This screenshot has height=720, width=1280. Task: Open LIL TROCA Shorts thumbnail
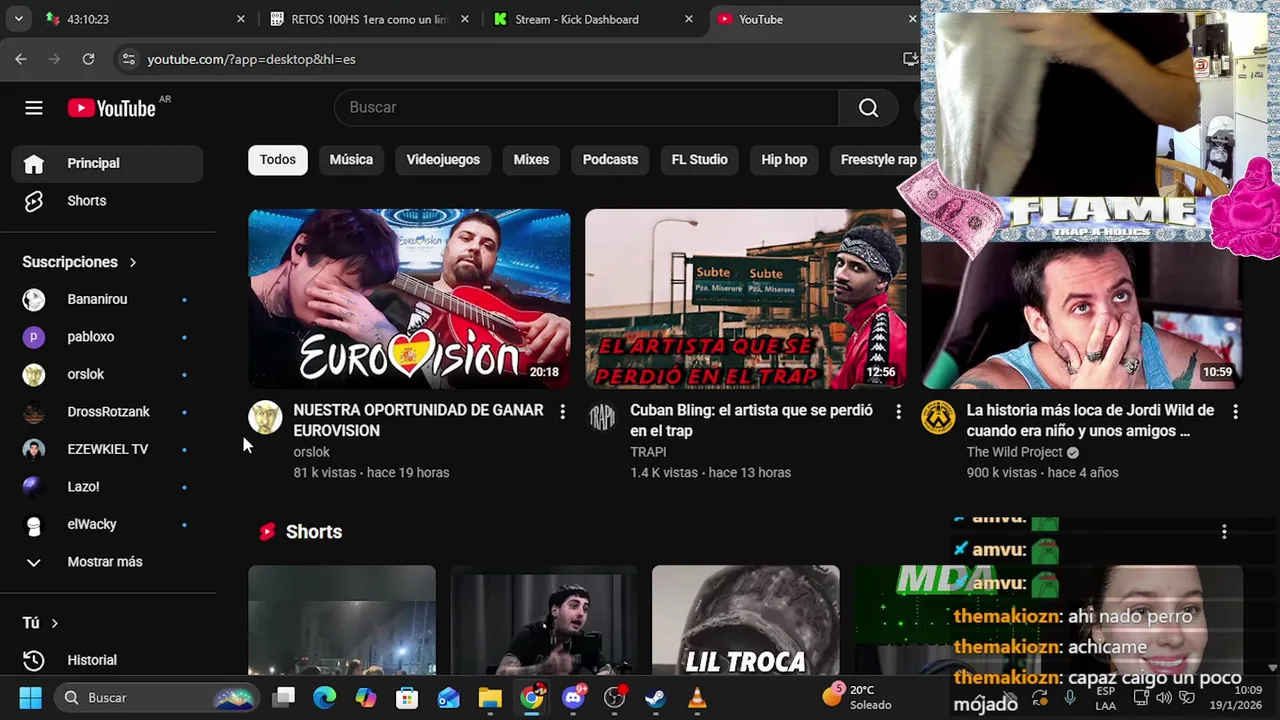click(x=745, y=621)
